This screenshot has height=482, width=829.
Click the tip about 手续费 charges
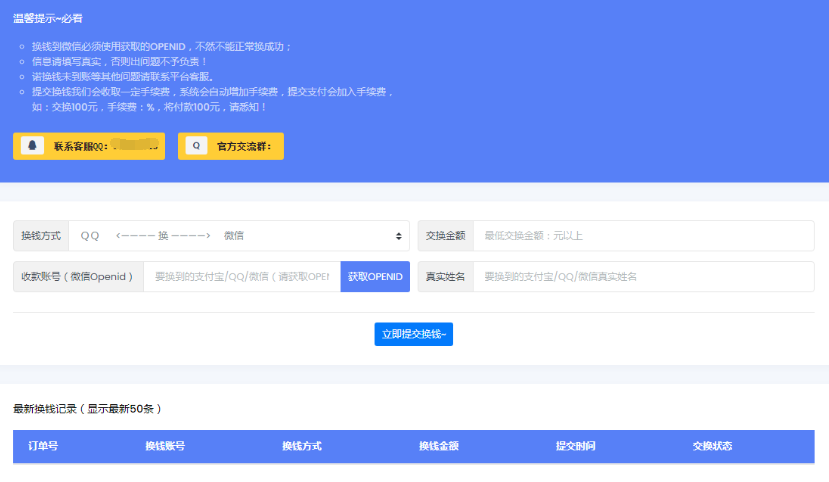(x=213, y=99)
